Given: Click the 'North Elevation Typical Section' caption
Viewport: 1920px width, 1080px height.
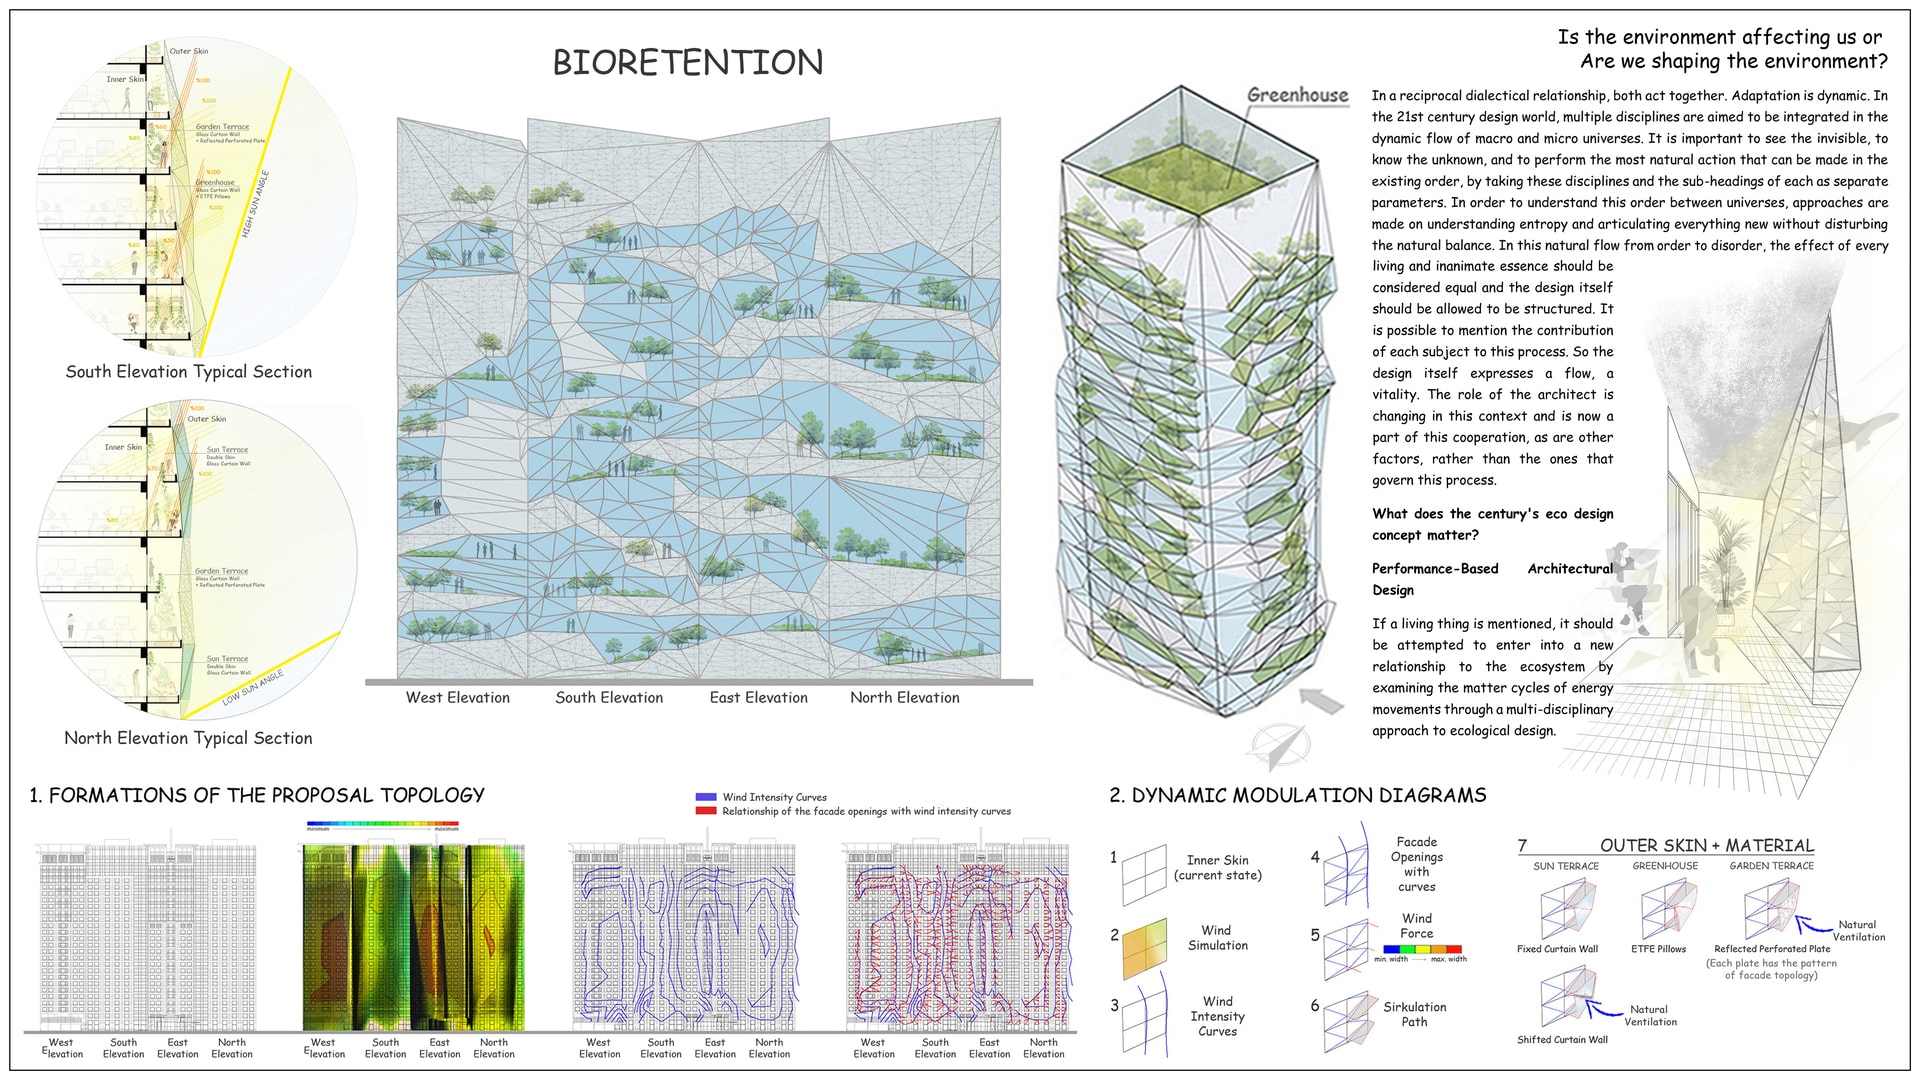Looking at the screenshot, I should tap(188, 738).
